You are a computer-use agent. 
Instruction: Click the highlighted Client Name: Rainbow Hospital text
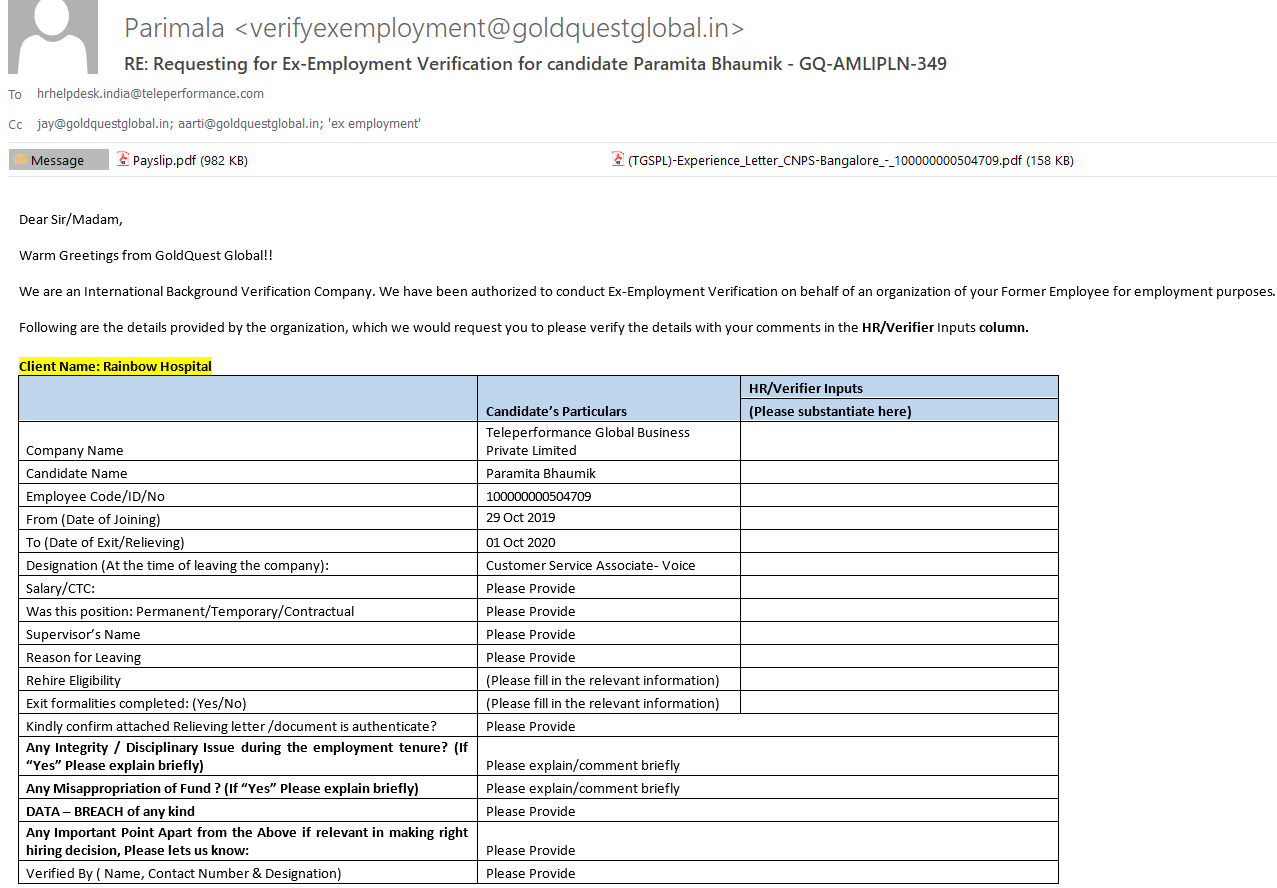(115, 366)
